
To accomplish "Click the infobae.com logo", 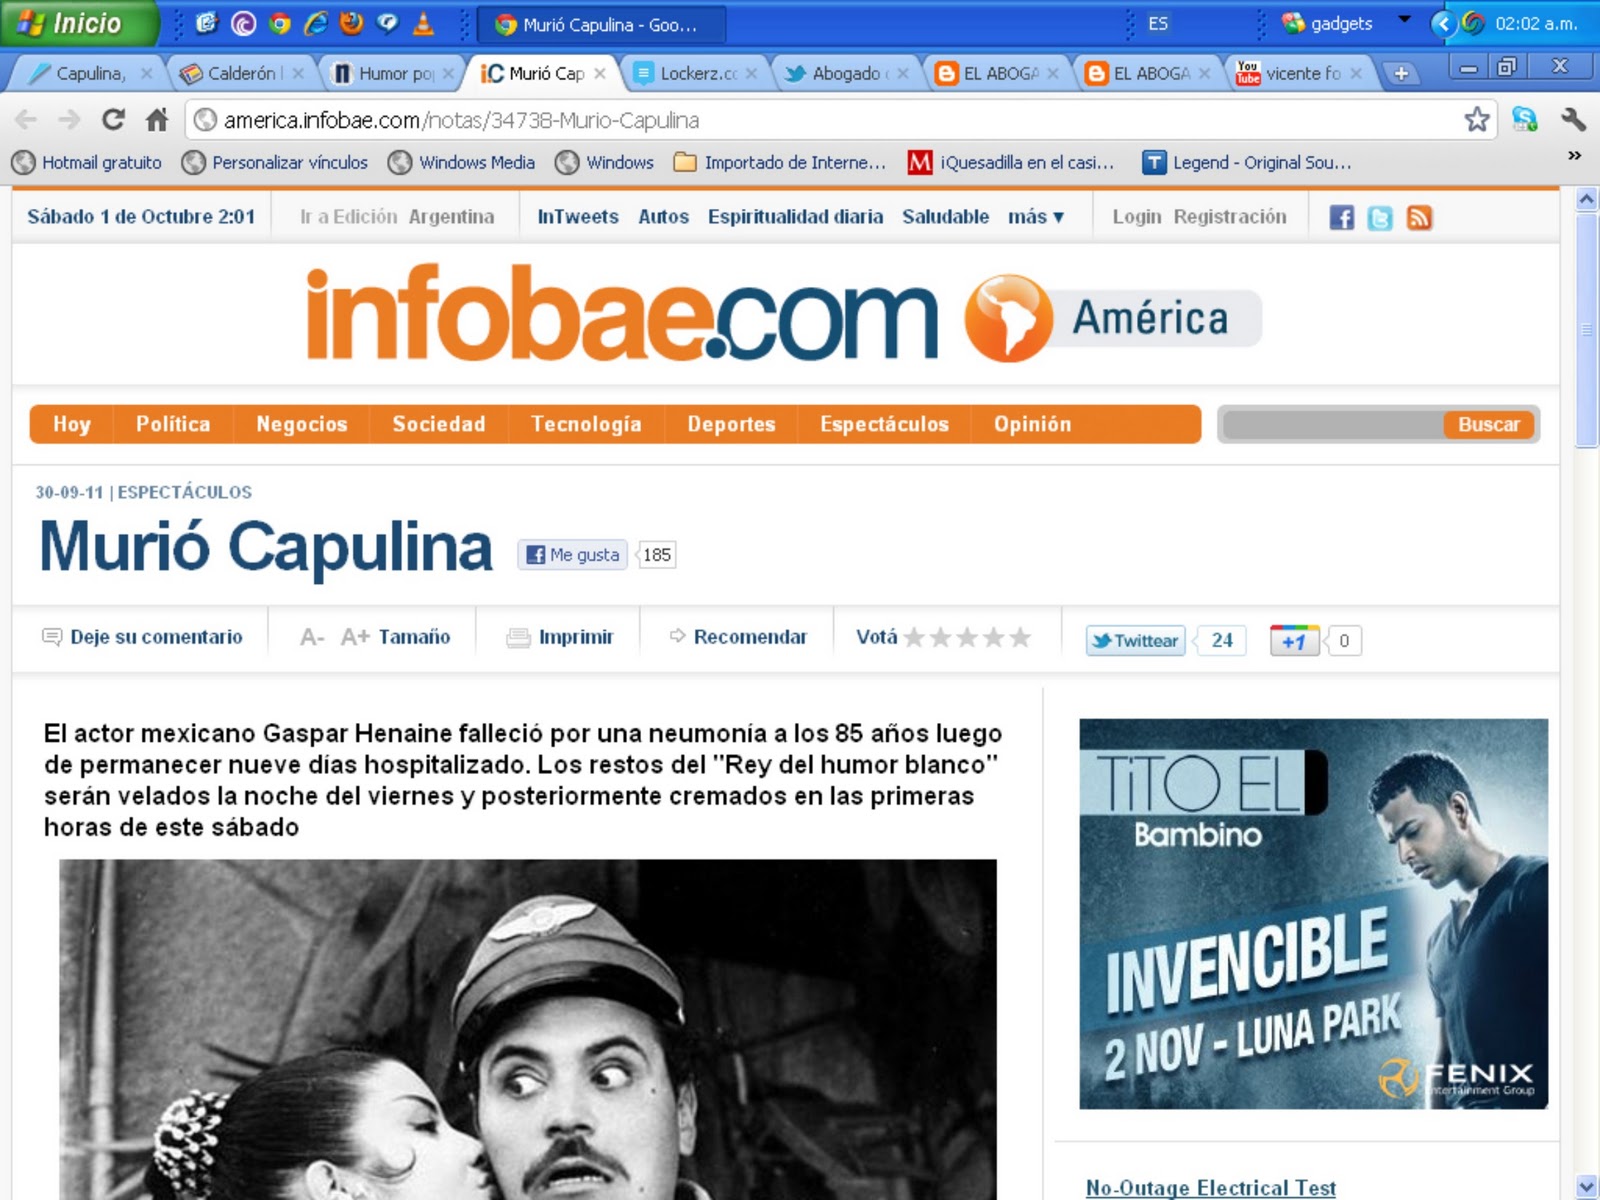I will click(622, 312).
